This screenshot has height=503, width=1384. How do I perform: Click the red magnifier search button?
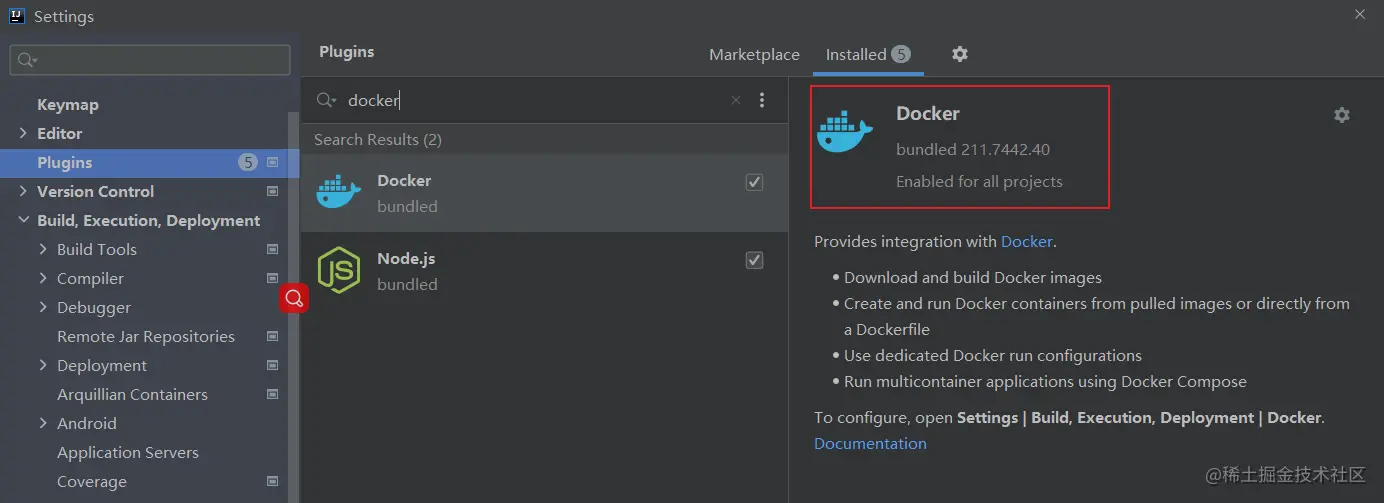(x=293, y=298)
